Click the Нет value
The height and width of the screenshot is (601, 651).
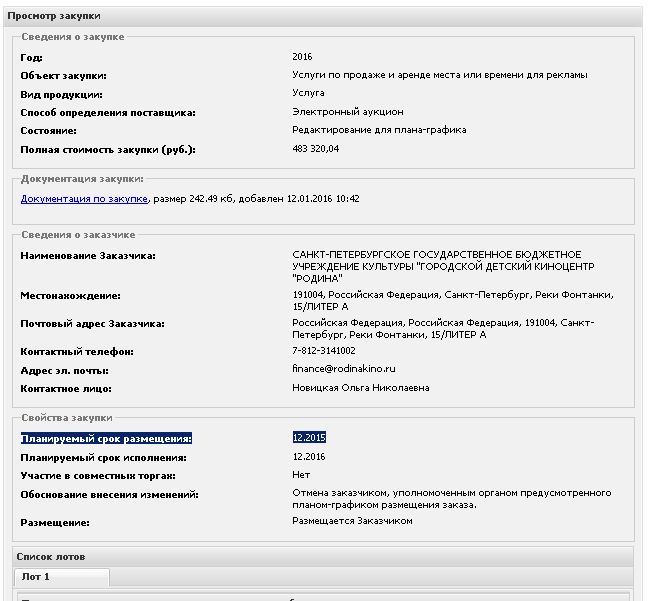(301, 475)
